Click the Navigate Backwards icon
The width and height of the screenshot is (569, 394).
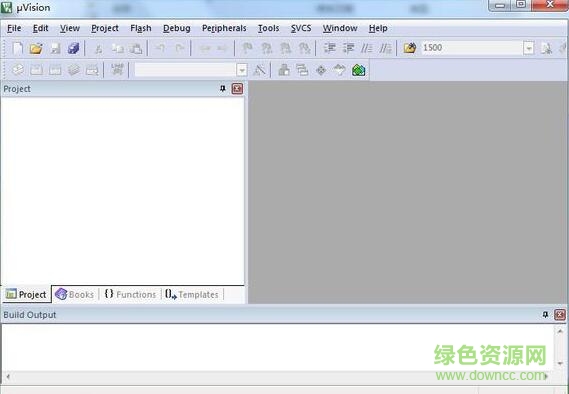[205, 48]
